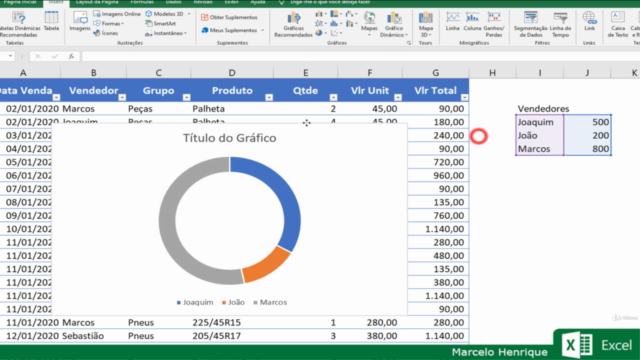Select the orange João doughnut segment
The height and width of the screenshot is (360, 640).
[x=268, y=267]
